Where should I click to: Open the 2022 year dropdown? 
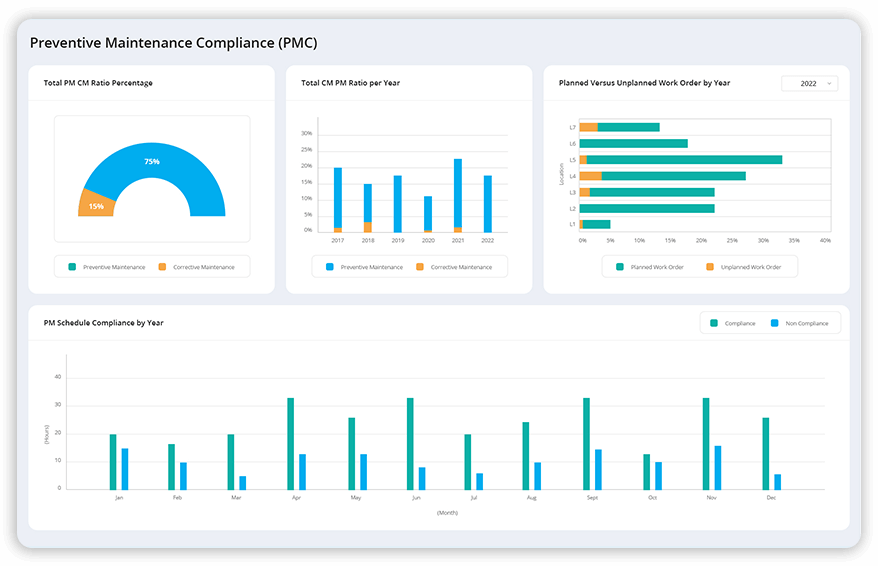809,84
